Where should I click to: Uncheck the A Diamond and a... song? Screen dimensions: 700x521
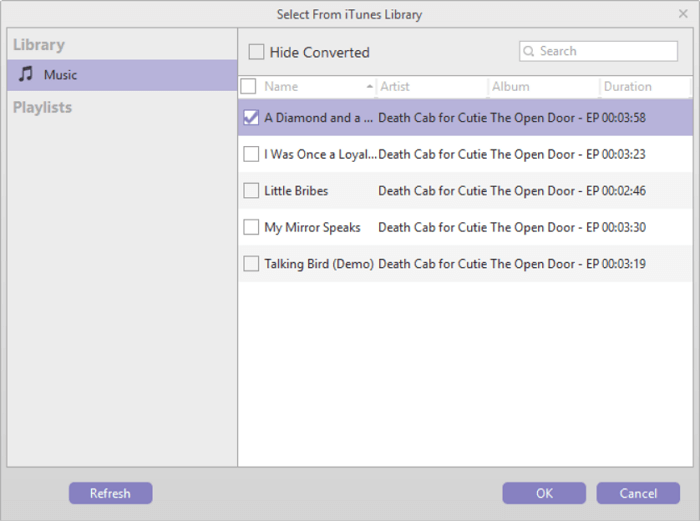[251, 118]
